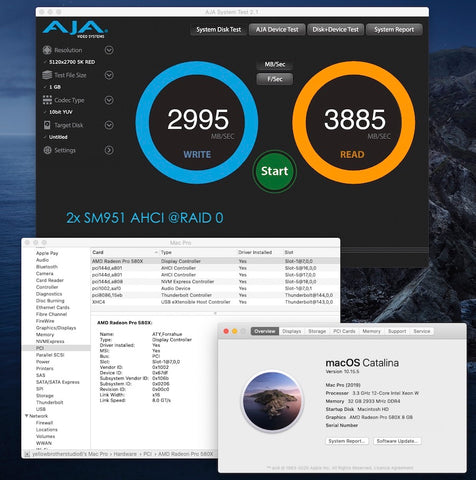Expand the Codec Type dropdown chevron
The width and height of the screenshot is (476, 480).
point(109,100)
